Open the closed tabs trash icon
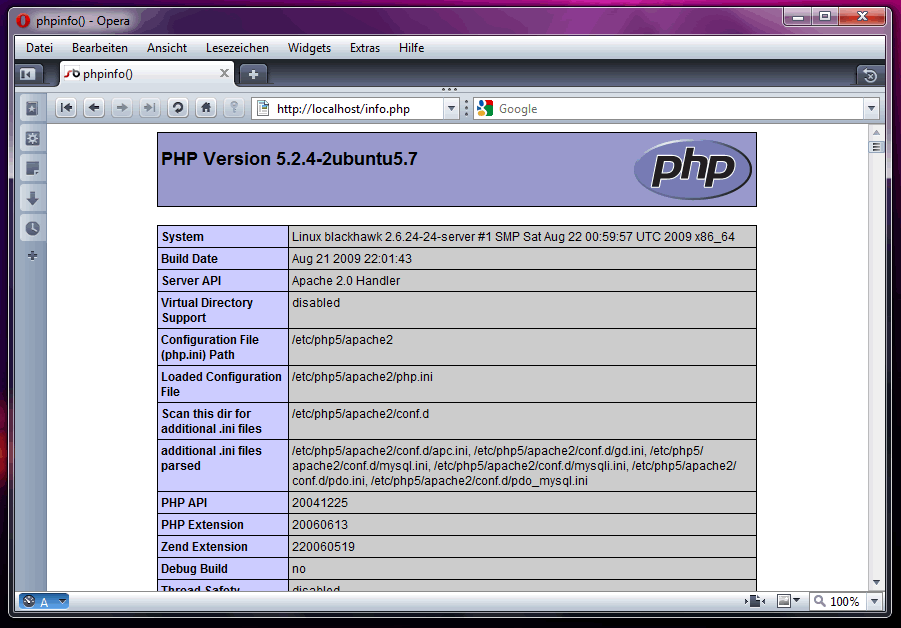The image size is (901, 628). (870, 75)
